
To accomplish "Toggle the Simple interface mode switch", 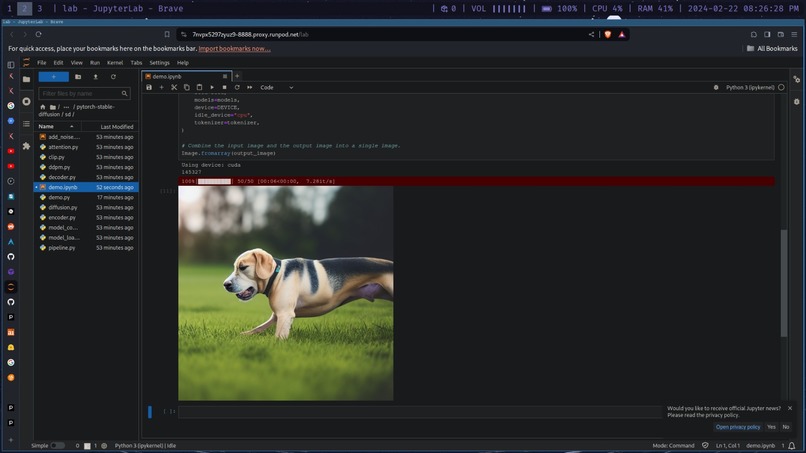I will (x=57, y=446).
